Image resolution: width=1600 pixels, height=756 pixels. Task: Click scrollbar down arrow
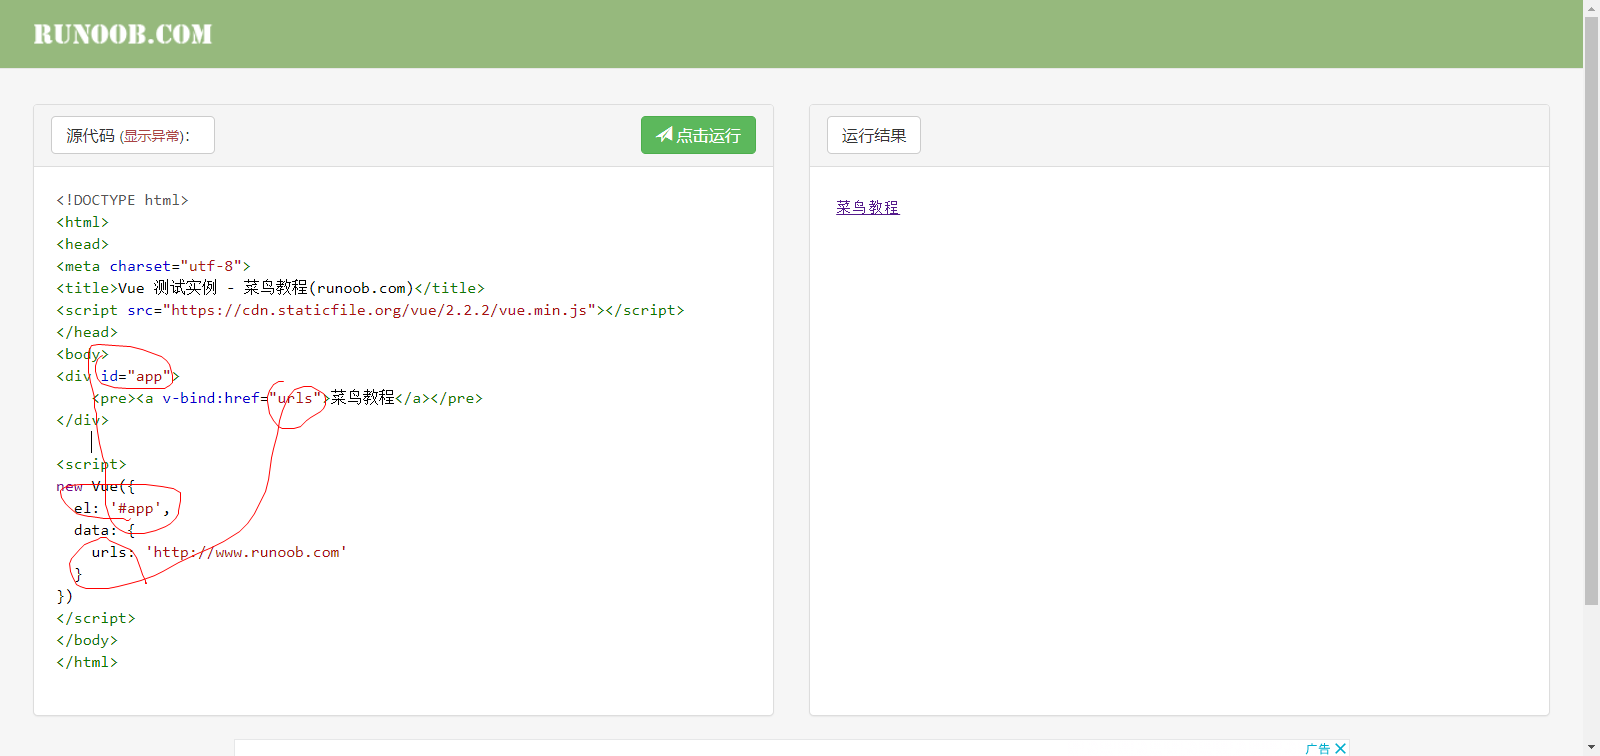pos(1591,748)
